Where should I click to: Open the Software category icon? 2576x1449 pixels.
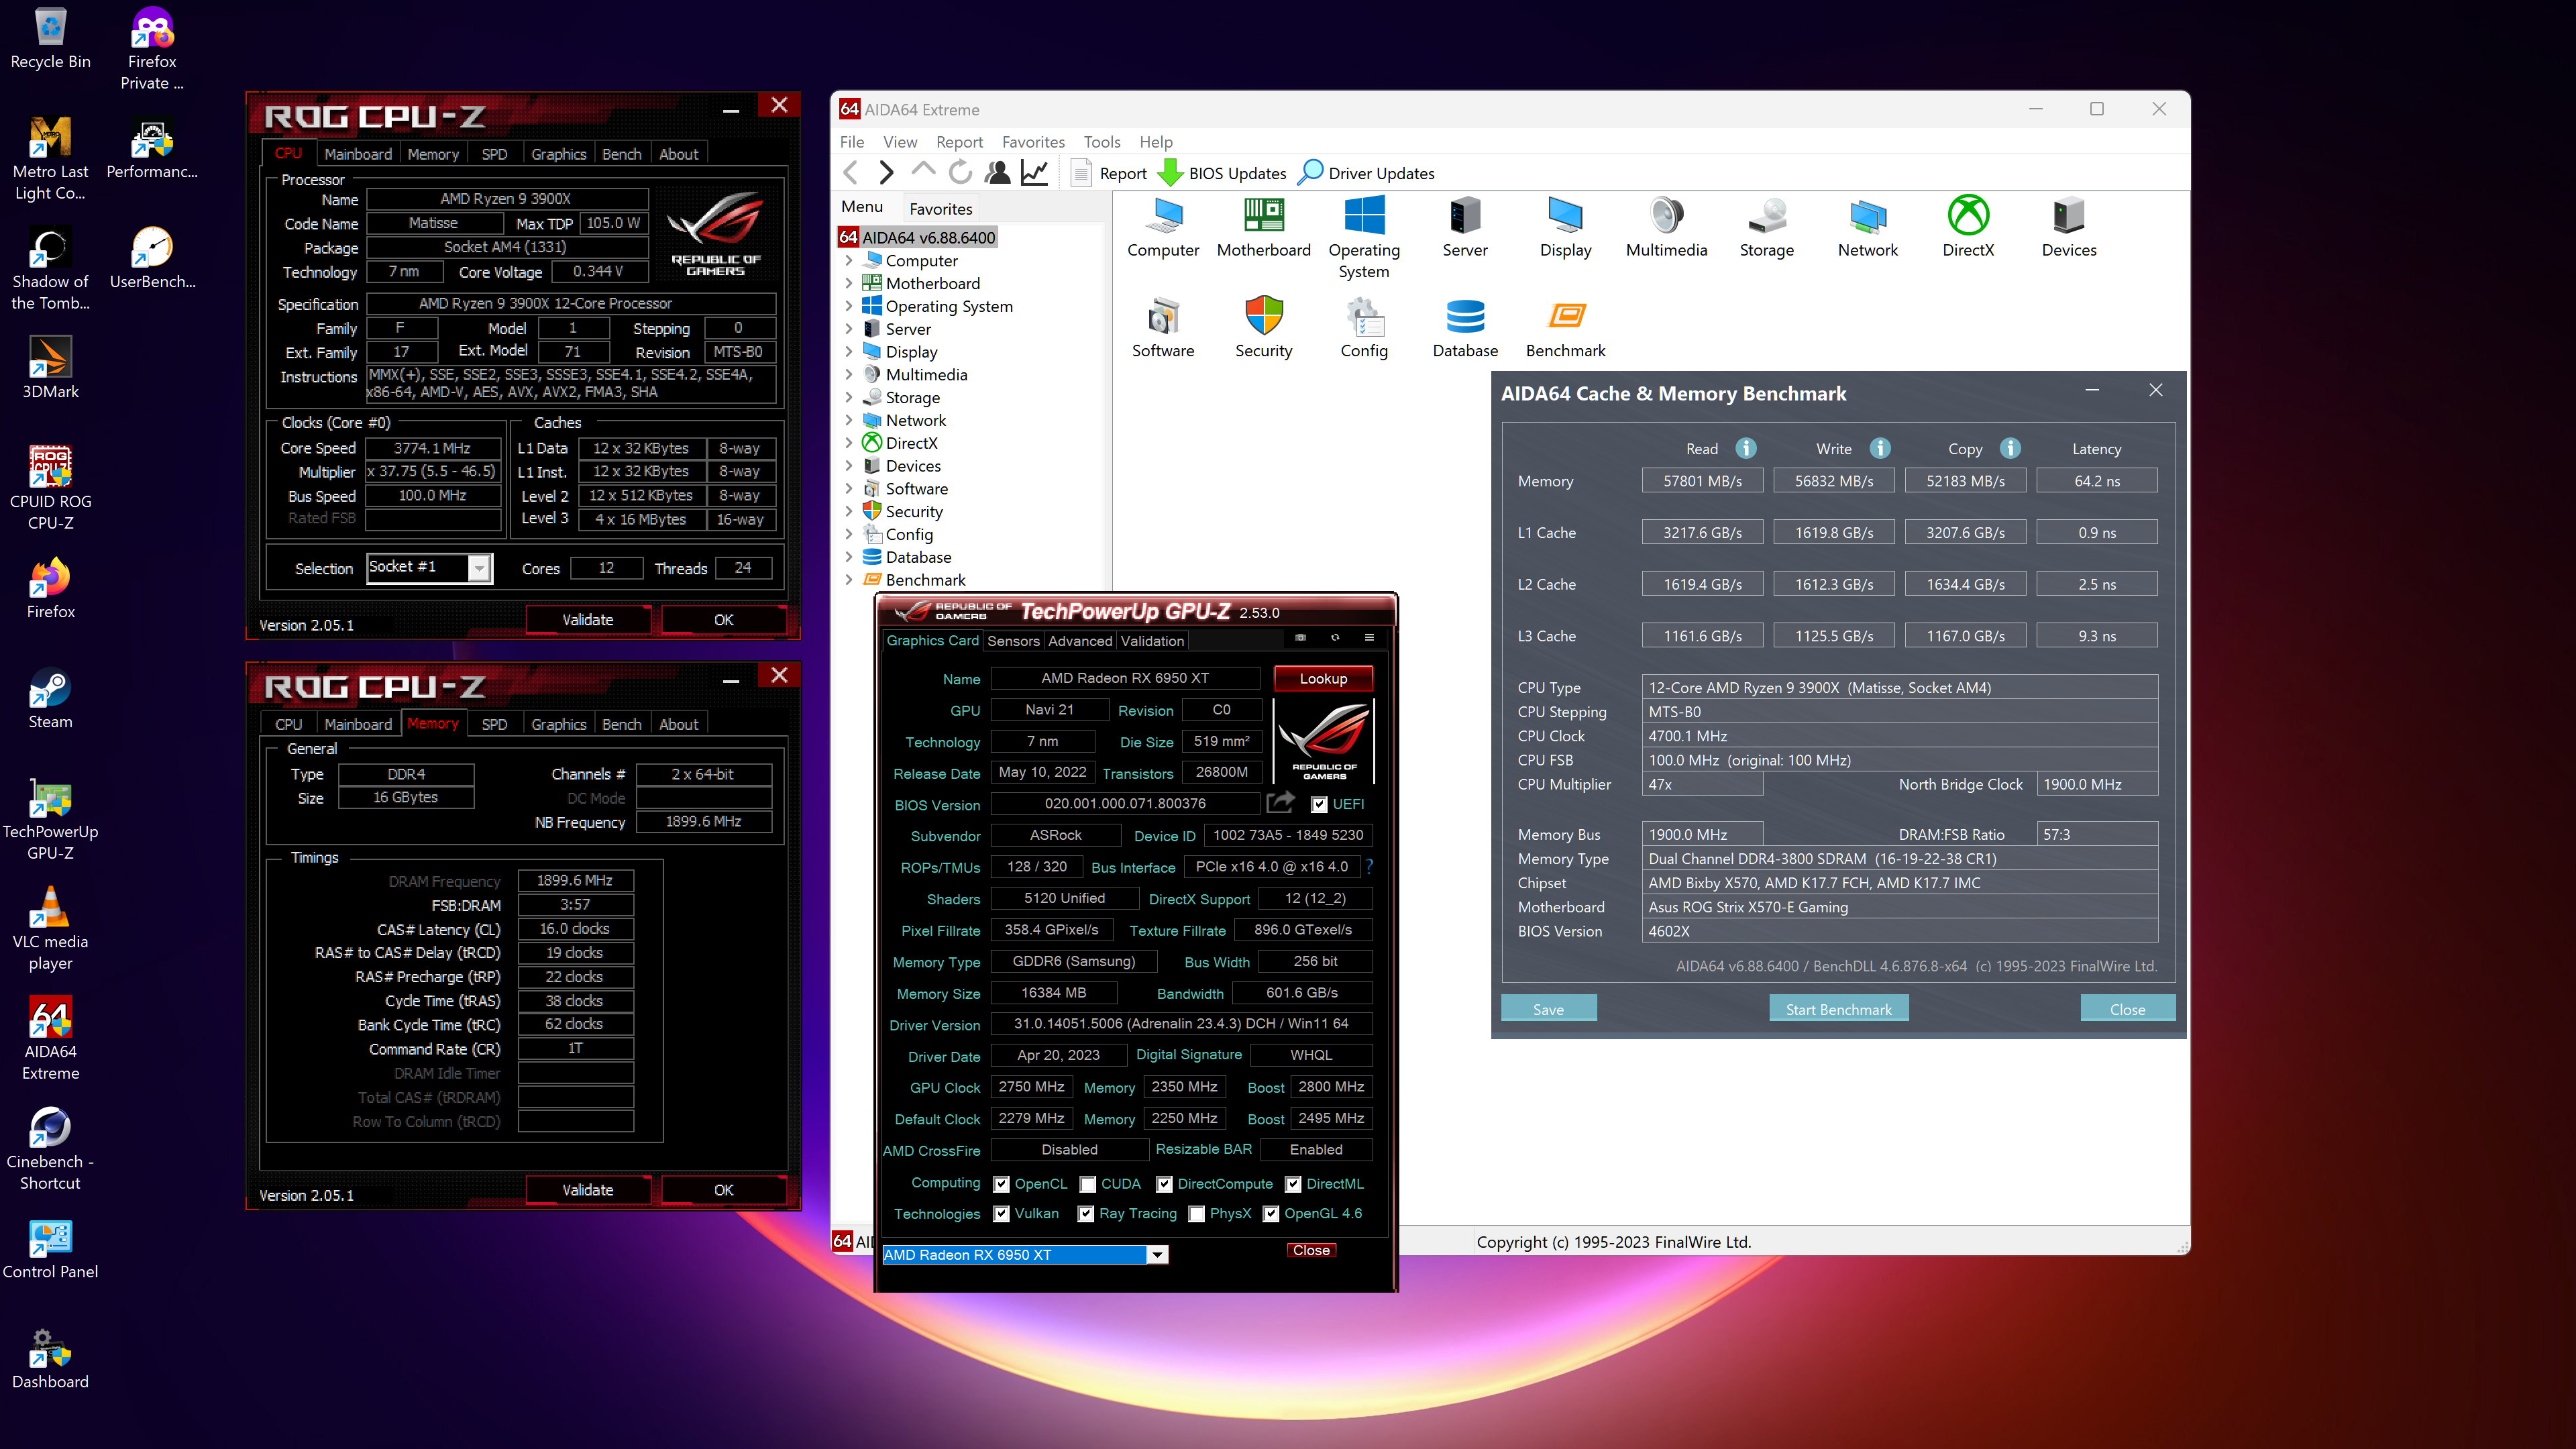tap(1163, 328)
